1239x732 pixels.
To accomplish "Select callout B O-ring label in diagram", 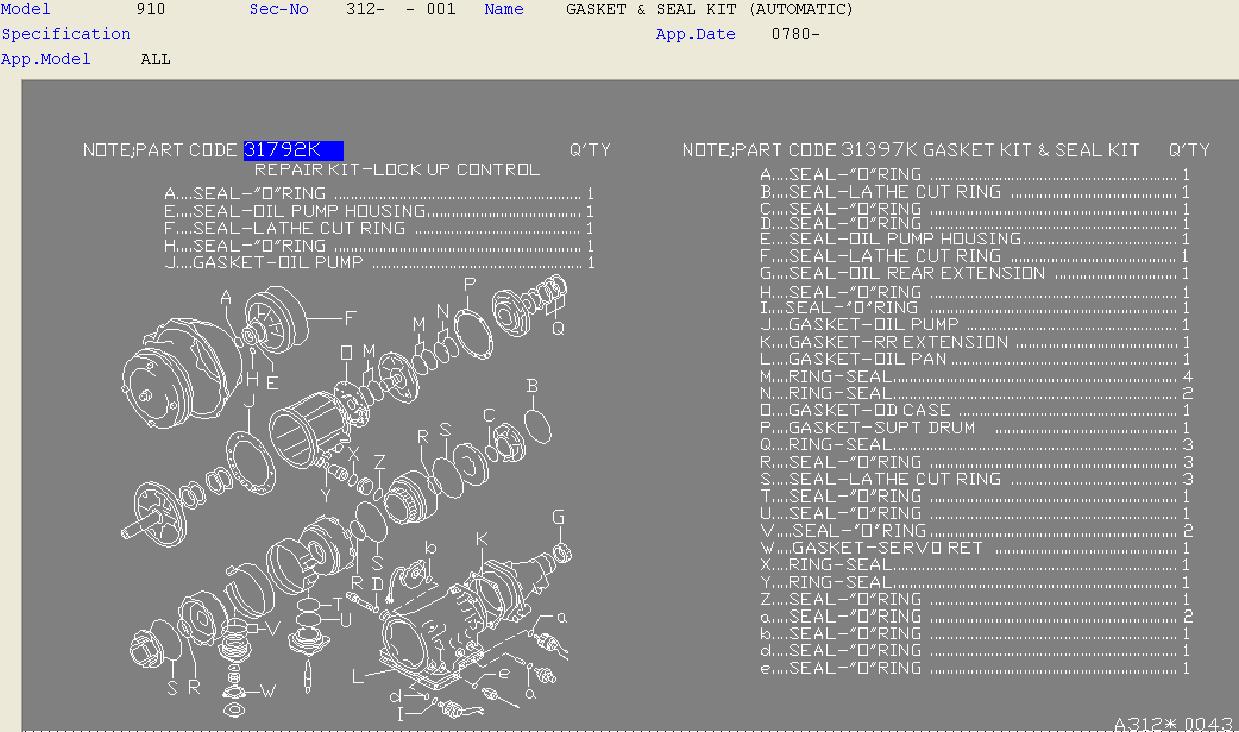I will [x=532, y=386].
